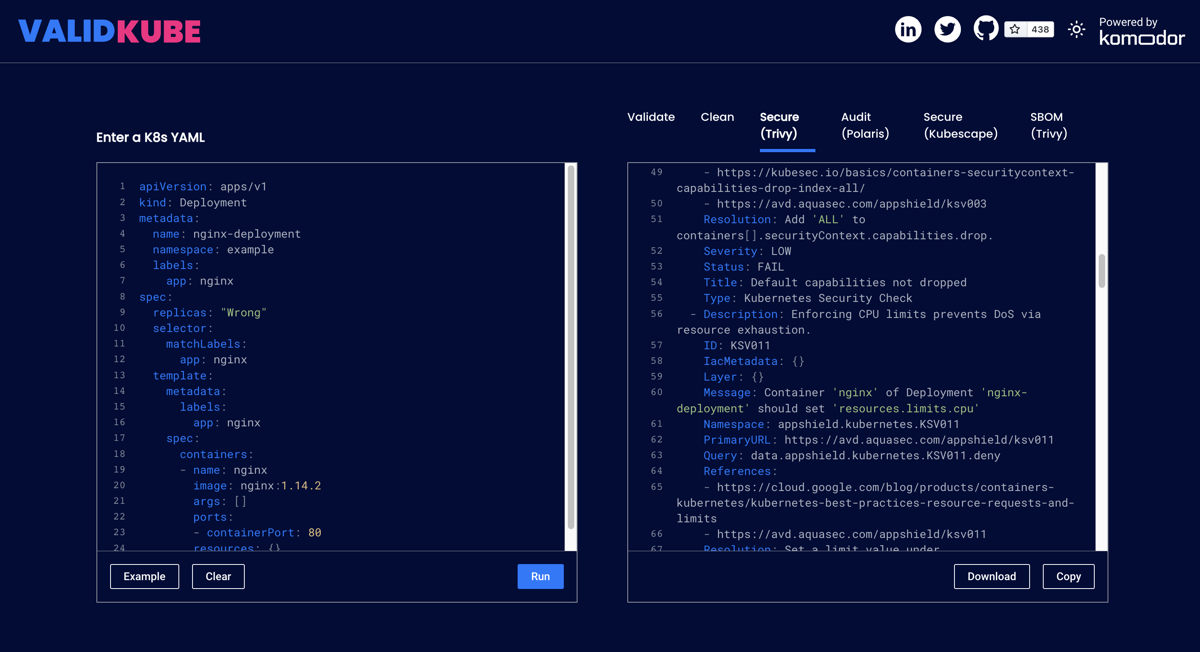The height and width of the screenshot is (652, 1200).
Task: Select the Secure (Trivy) tab
Action: 787,125
